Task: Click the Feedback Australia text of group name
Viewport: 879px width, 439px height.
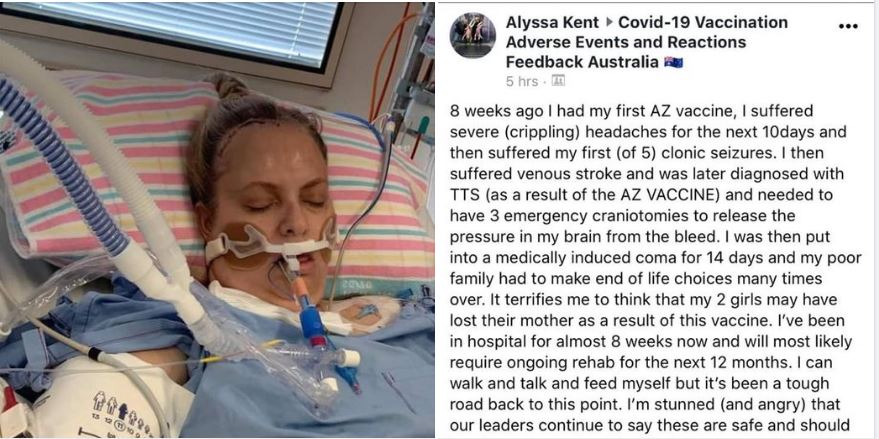Action: pyautogui.click(x=582, y=62)
